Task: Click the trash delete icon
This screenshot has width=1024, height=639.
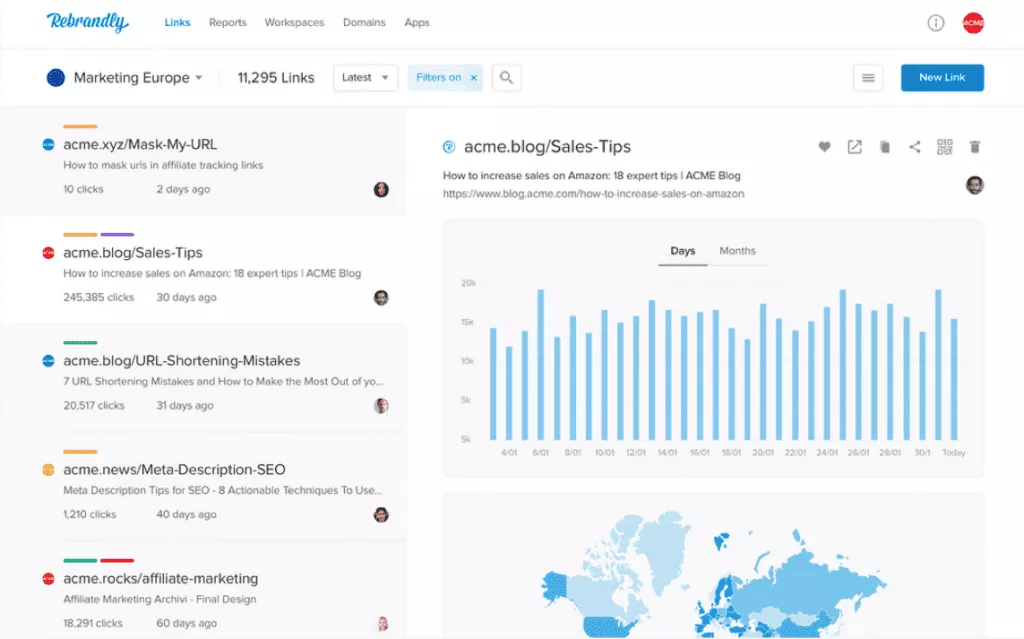Action: pos(975,147)
